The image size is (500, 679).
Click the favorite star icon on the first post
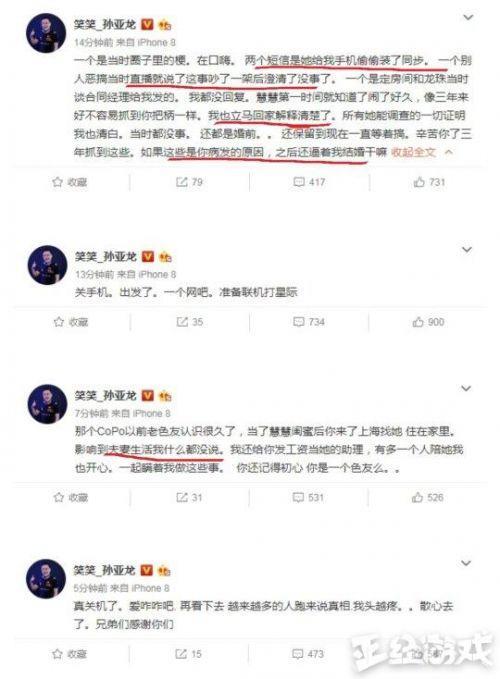58,182
